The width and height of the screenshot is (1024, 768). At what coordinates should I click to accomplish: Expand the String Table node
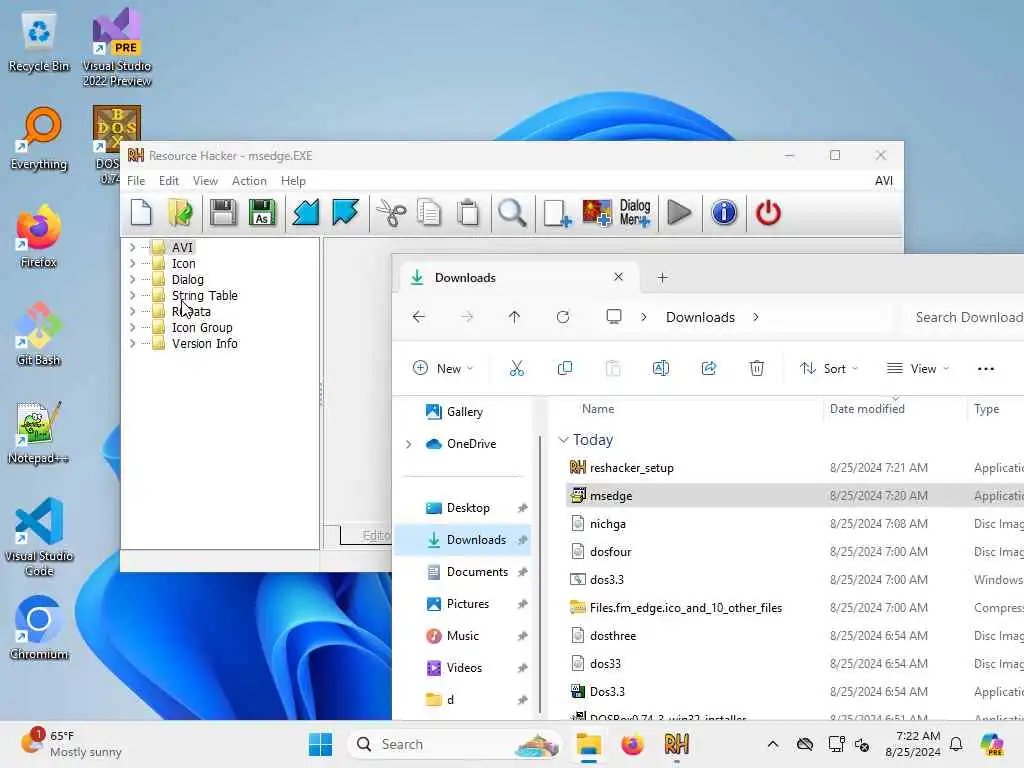pyautogui.click(x=133, y=296)
